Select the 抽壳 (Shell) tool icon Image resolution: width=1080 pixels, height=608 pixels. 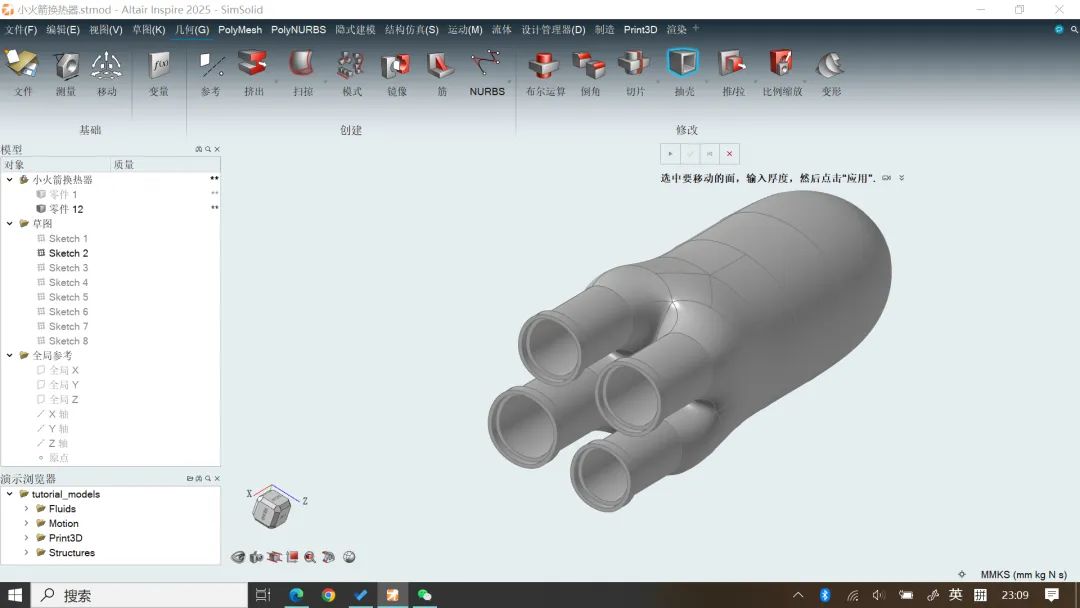point(683,66)
